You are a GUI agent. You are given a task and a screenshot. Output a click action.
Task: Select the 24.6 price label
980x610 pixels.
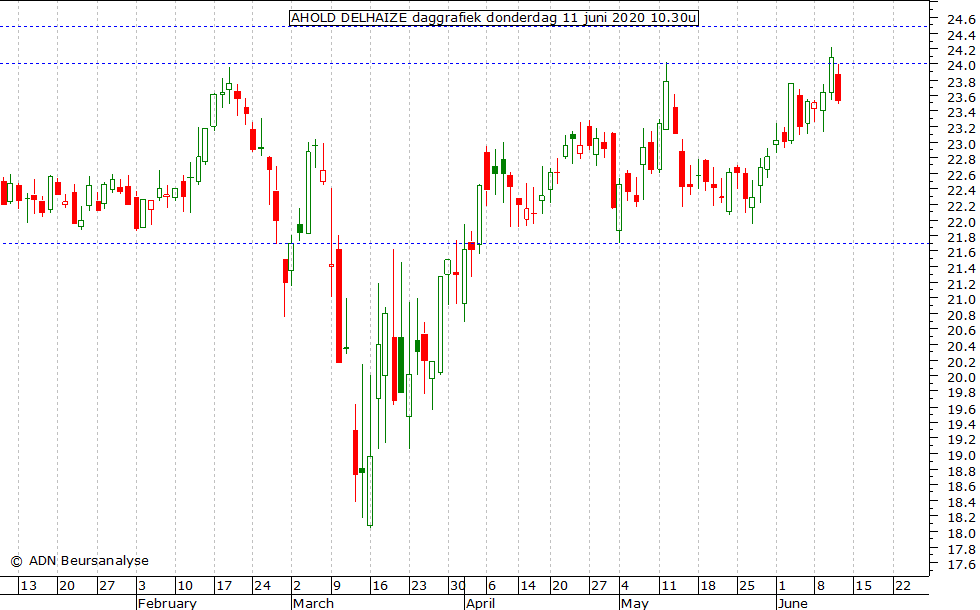click(961, 19)
